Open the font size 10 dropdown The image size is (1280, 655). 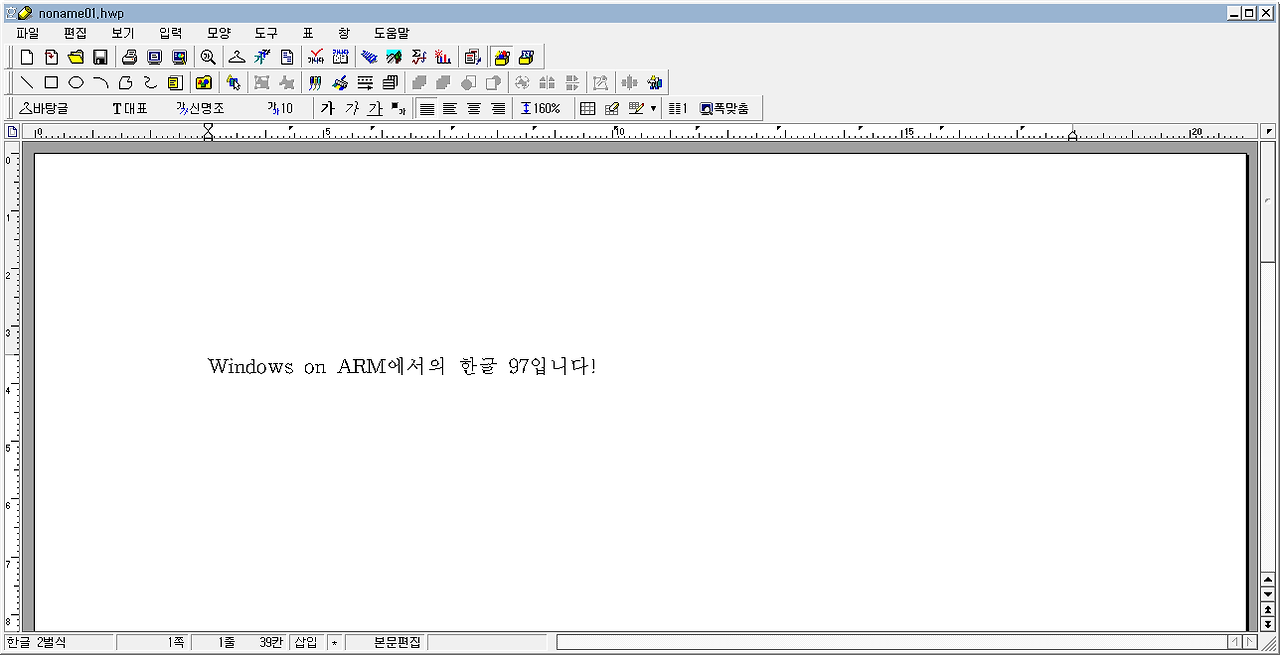tap(282, 108)
